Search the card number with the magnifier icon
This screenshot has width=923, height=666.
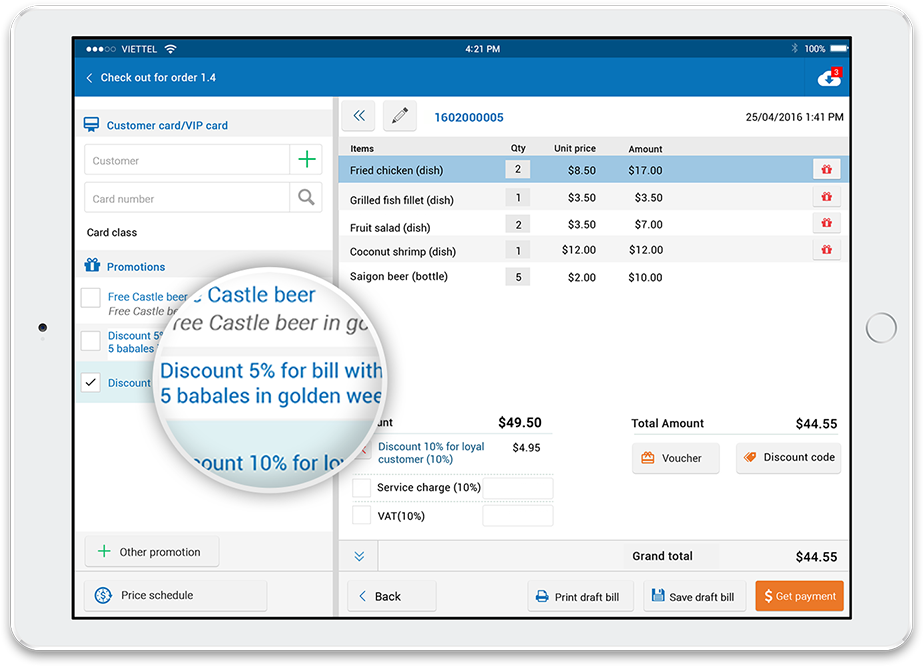(x=306, y=197)
